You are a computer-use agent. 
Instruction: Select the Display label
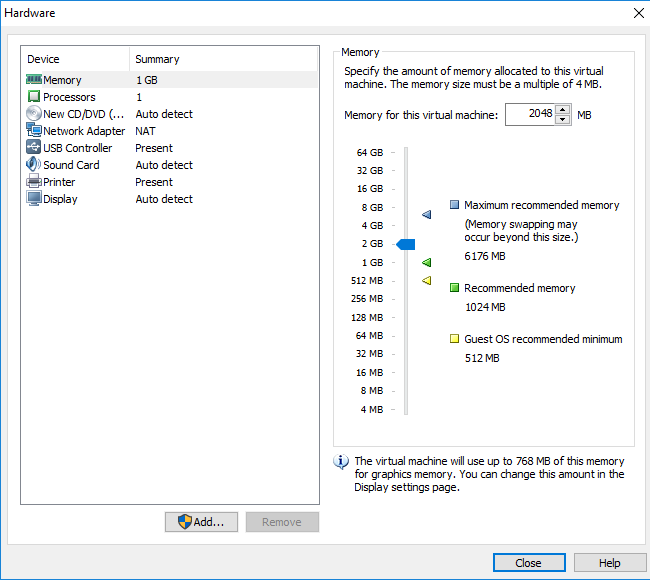click(61, 199)
